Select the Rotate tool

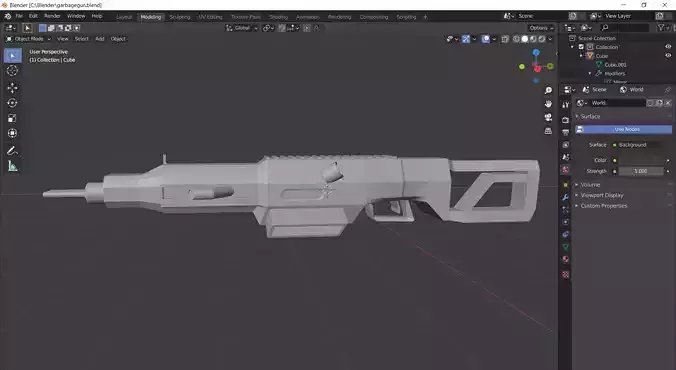pyautogui.click(x=13, y=103)
